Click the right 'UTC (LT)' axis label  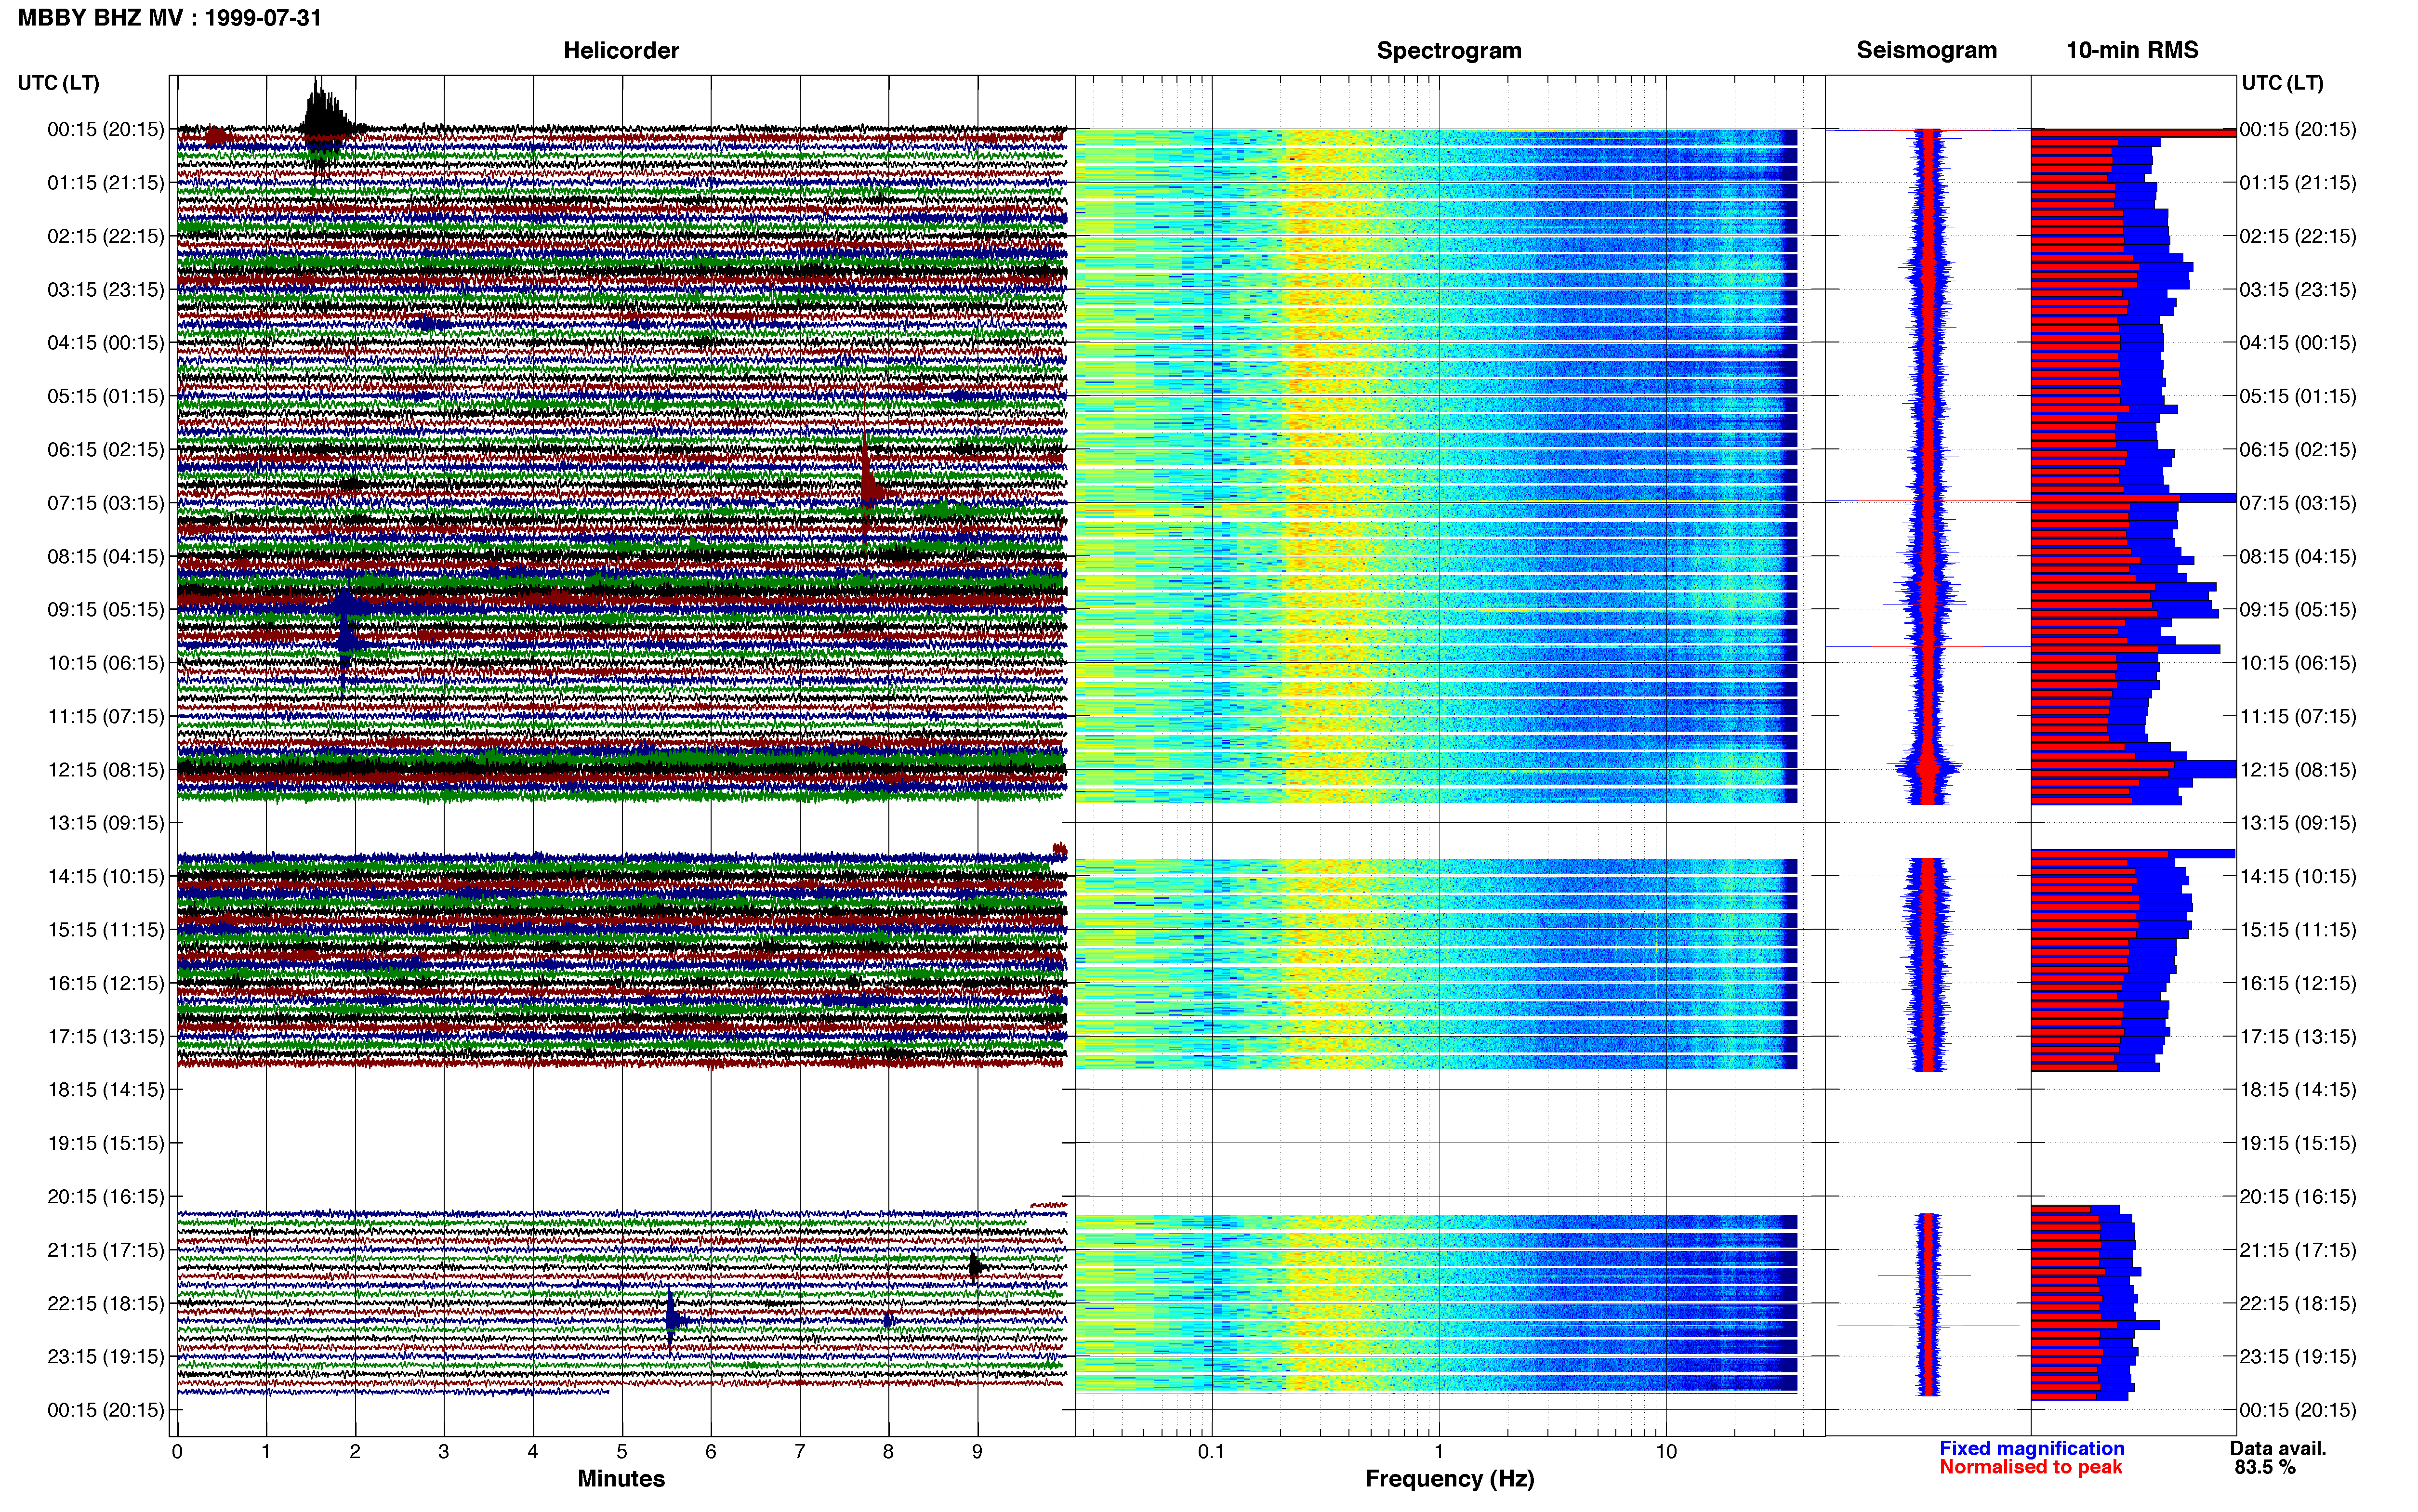point(2282,83)
